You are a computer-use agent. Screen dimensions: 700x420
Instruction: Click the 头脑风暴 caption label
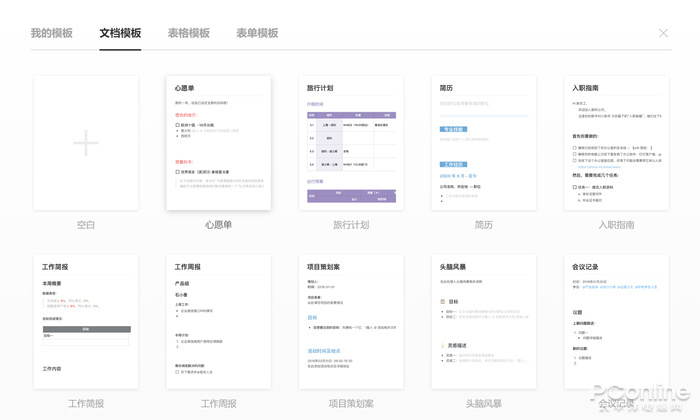(484, 404)
